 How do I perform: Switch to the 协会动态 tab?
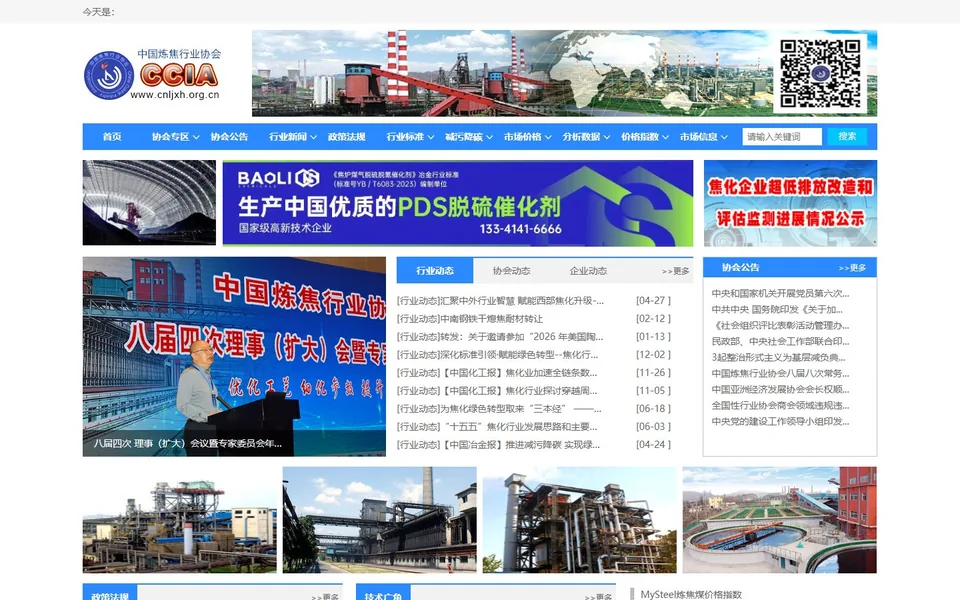(511, 271)
